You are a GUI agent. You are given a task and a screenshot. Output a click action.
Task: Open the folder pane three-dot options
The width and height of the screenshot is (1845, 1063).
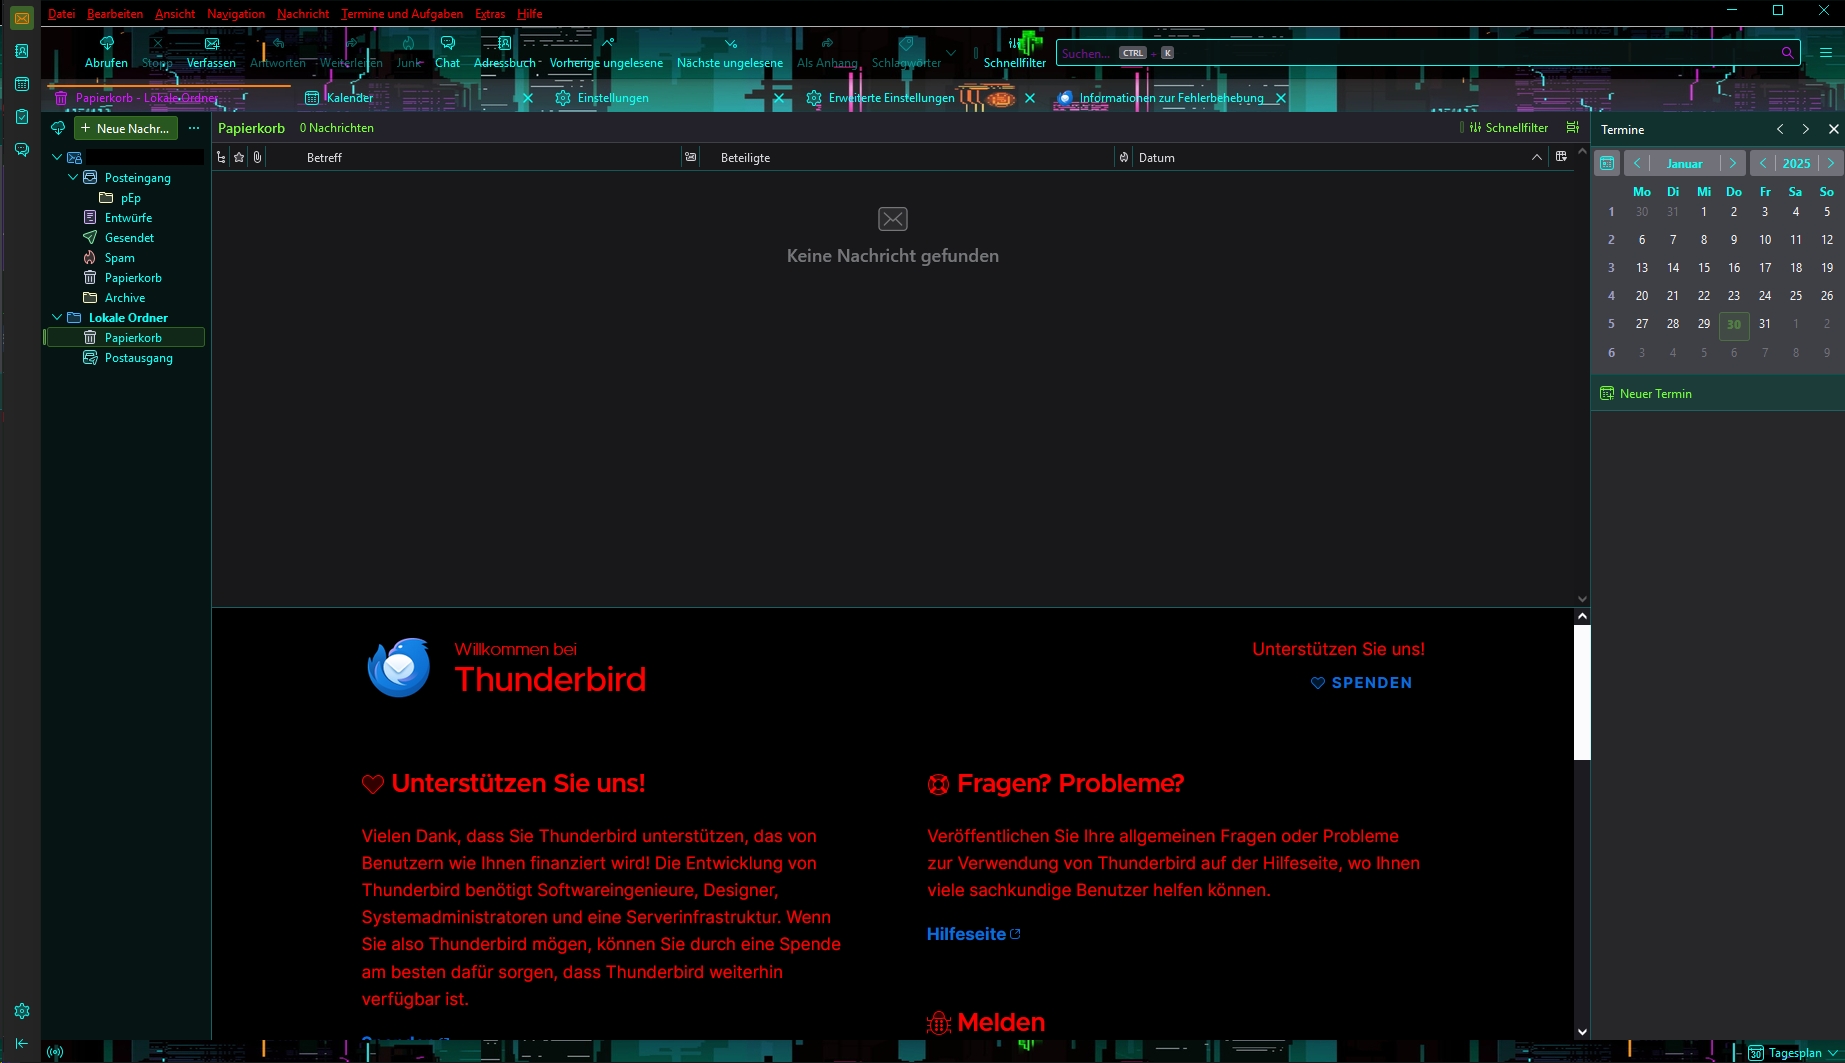pos(194,128)
